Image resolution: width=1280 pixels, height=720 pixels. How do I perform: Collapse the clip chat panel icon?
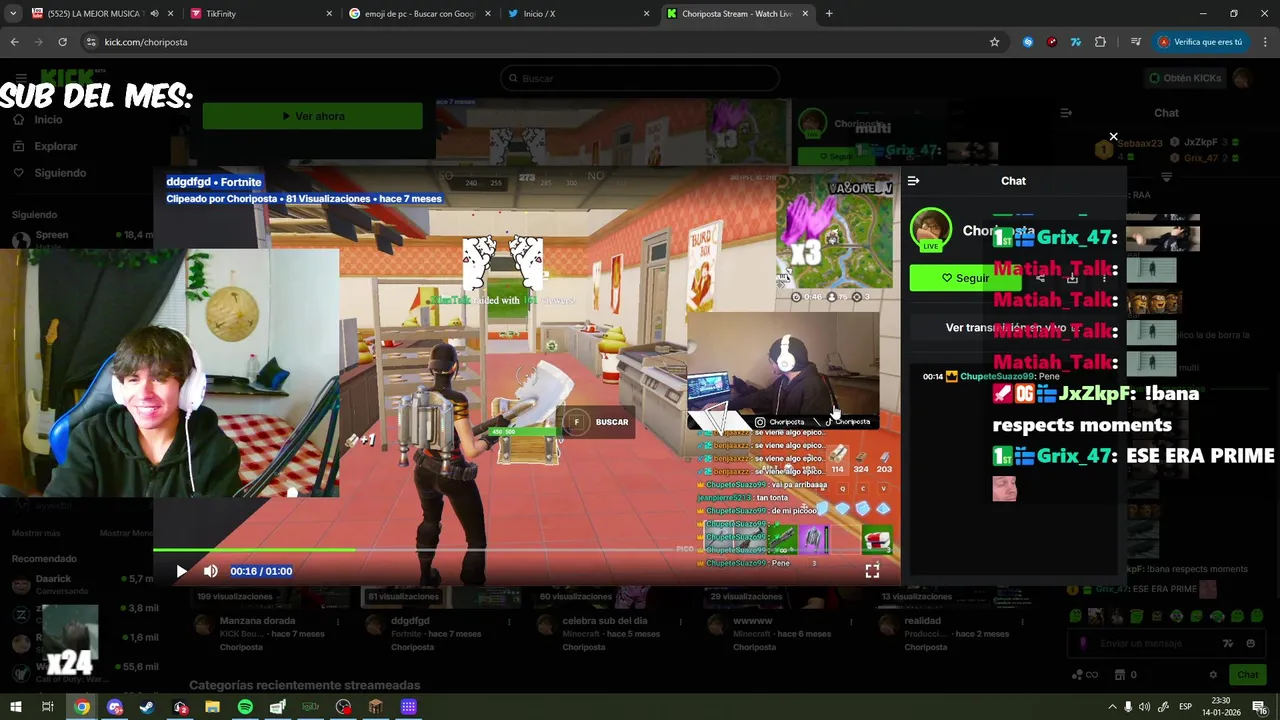(913, 181)
